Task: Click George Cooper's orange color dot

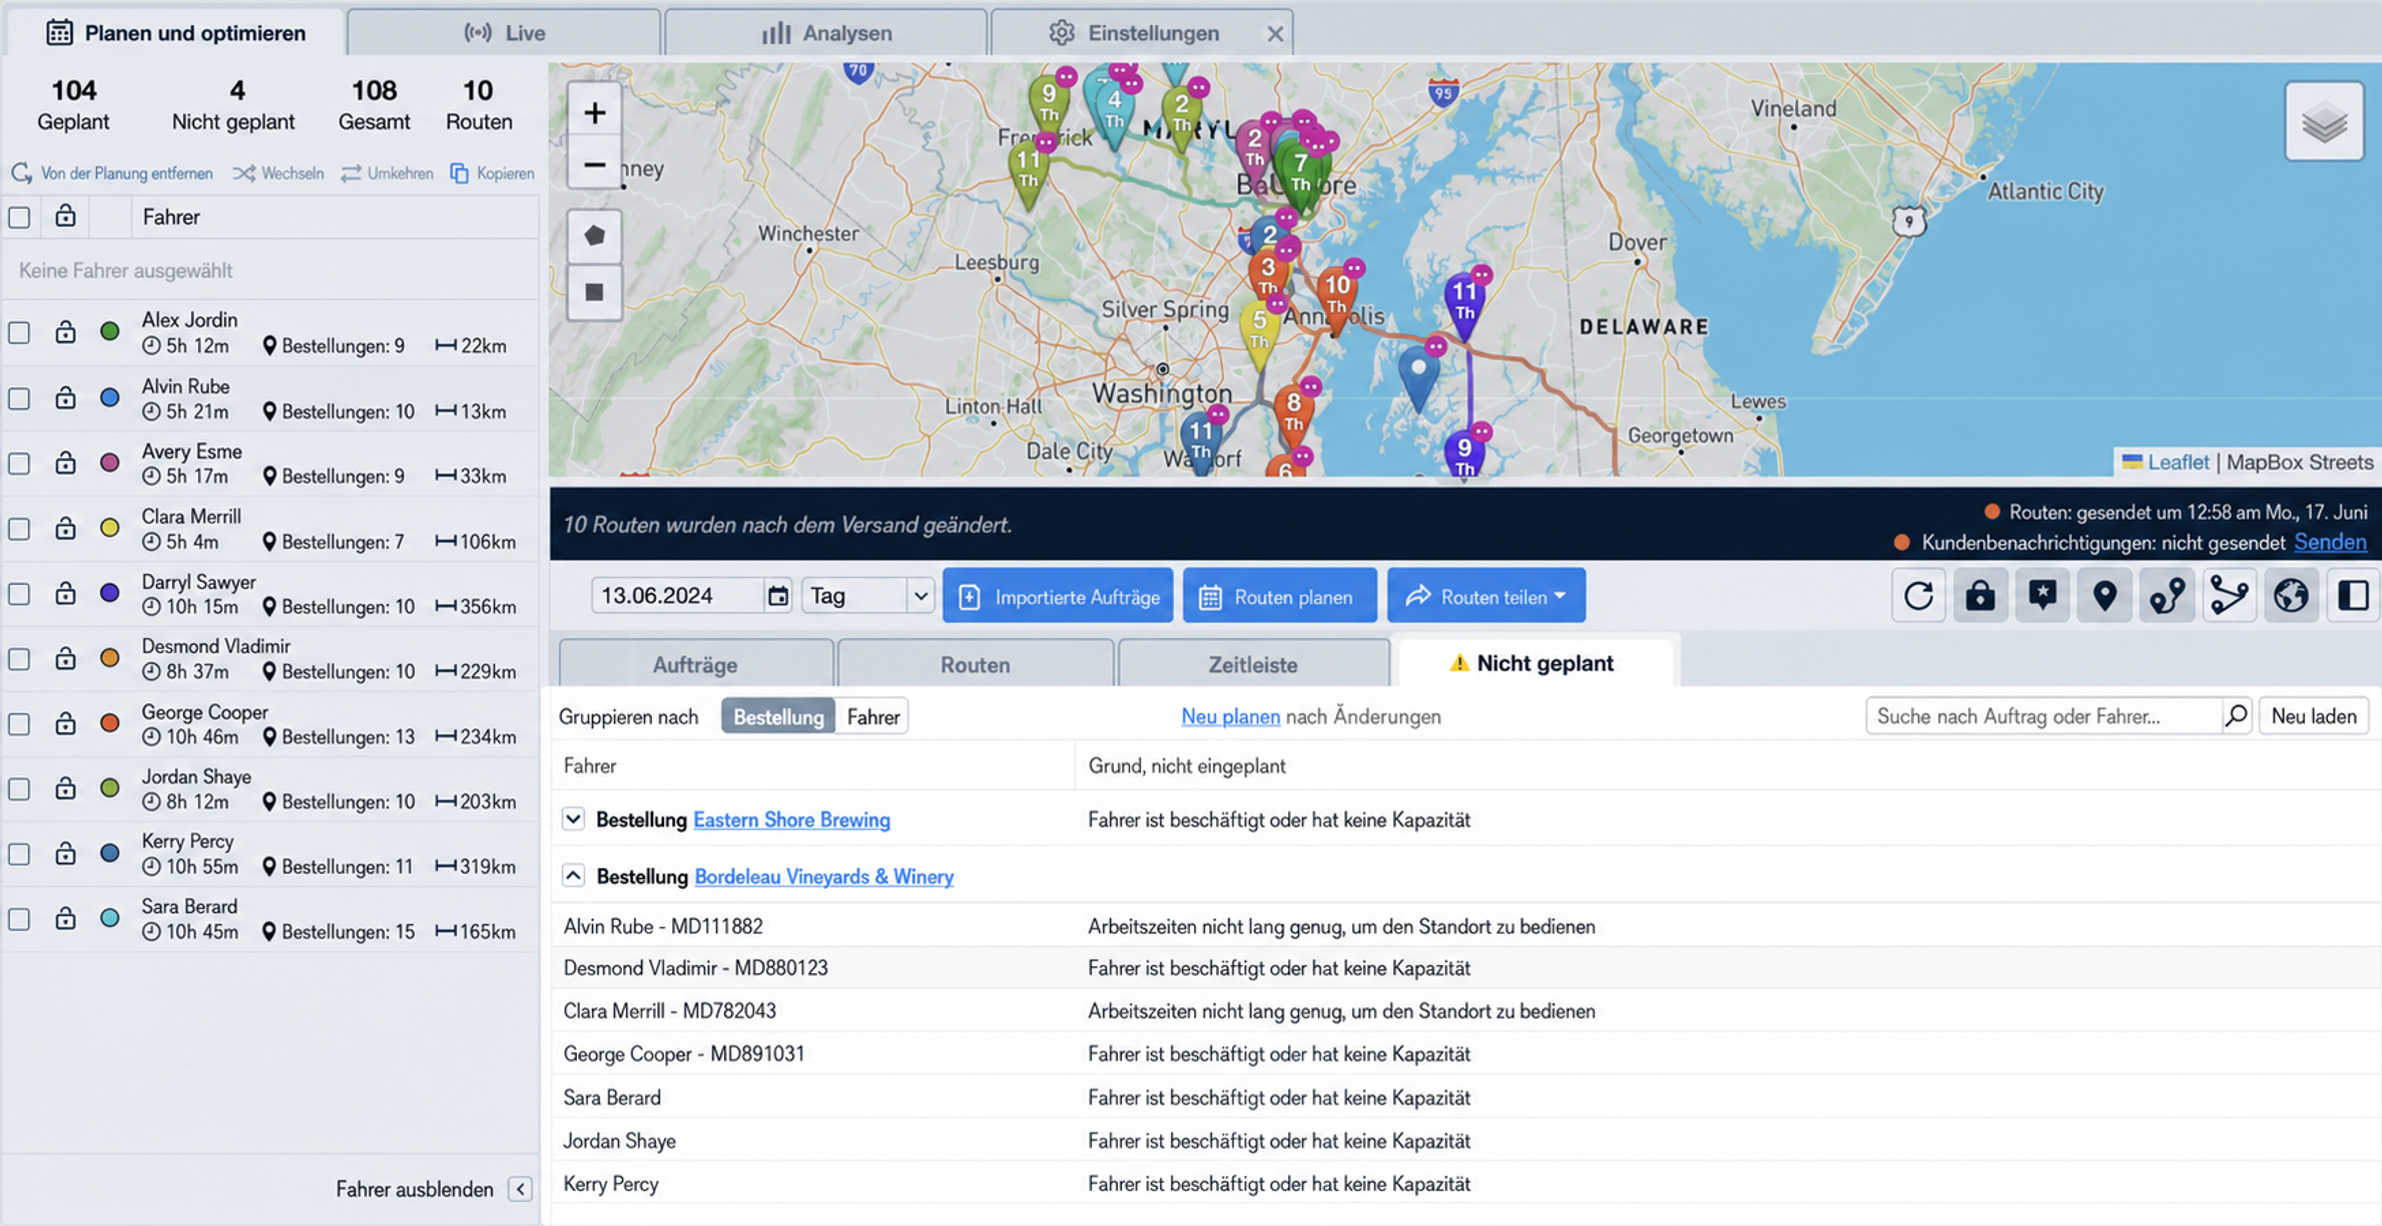Action: point(110,723)
